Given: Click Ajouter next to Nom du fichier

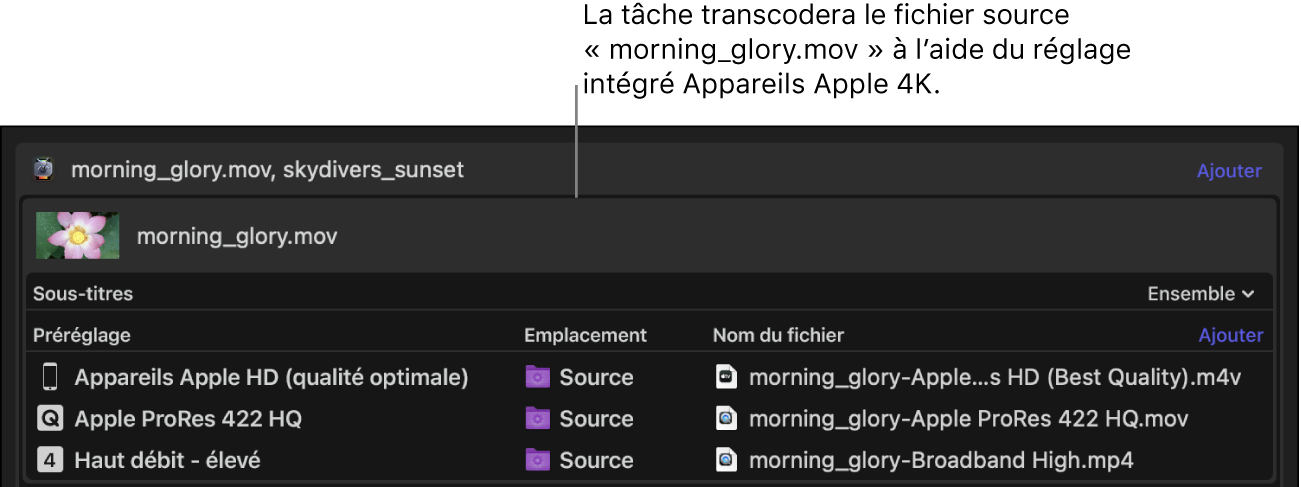Looking at the screenshot, I should pos(1230,336).
